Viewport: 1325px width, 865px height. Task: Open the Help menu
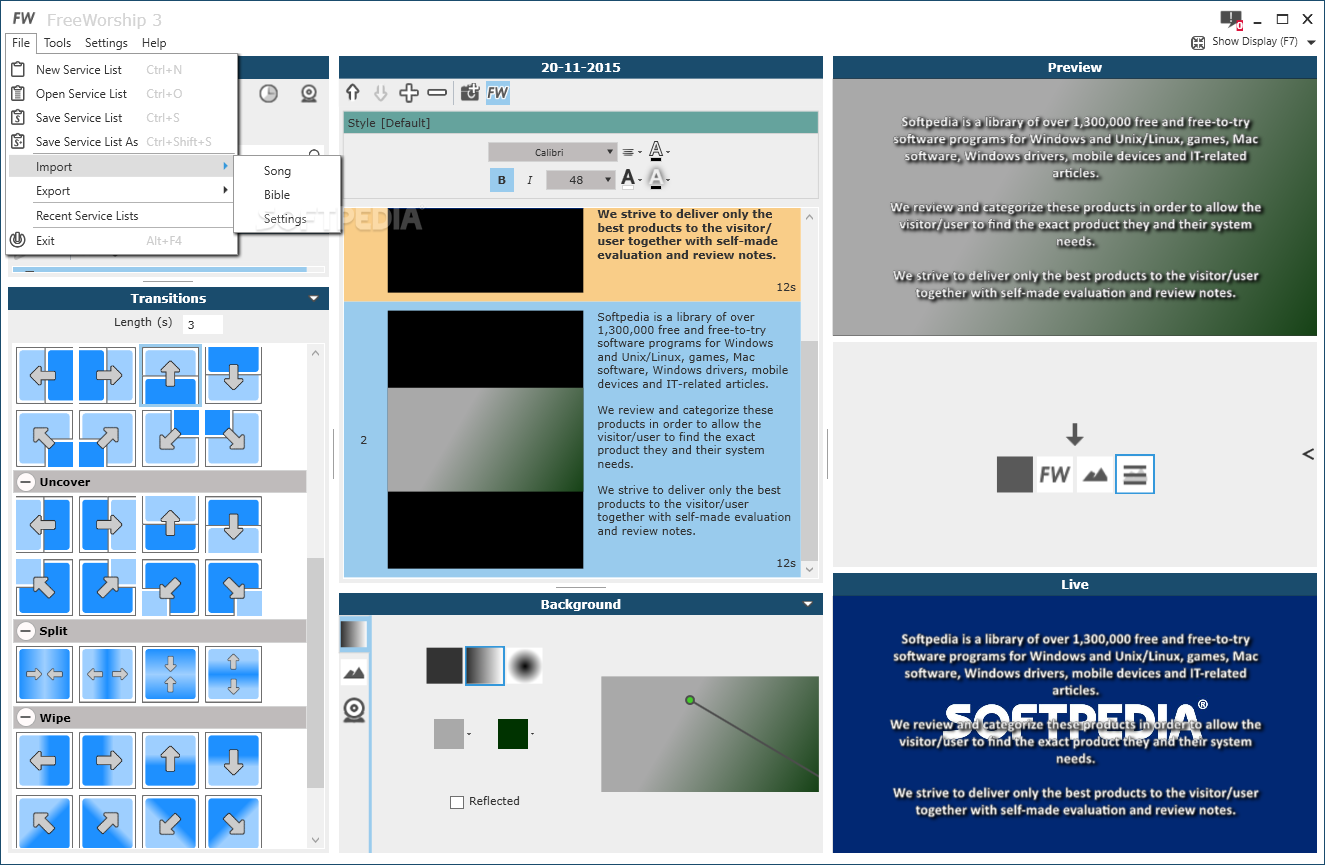coord(154,43)
